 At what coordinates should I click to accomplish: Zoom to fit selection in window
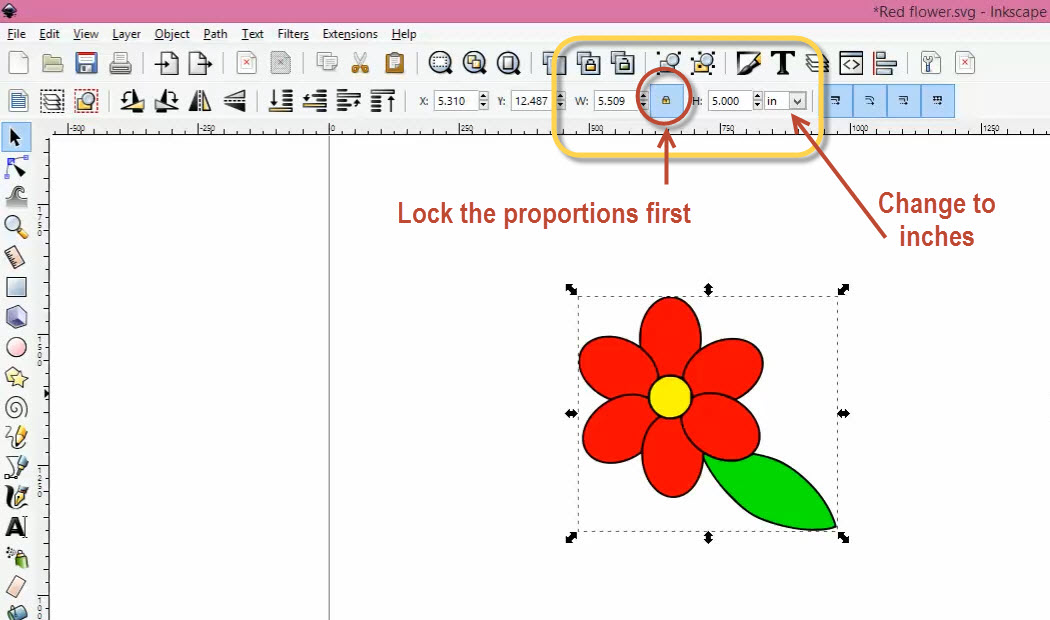(440, 63)
